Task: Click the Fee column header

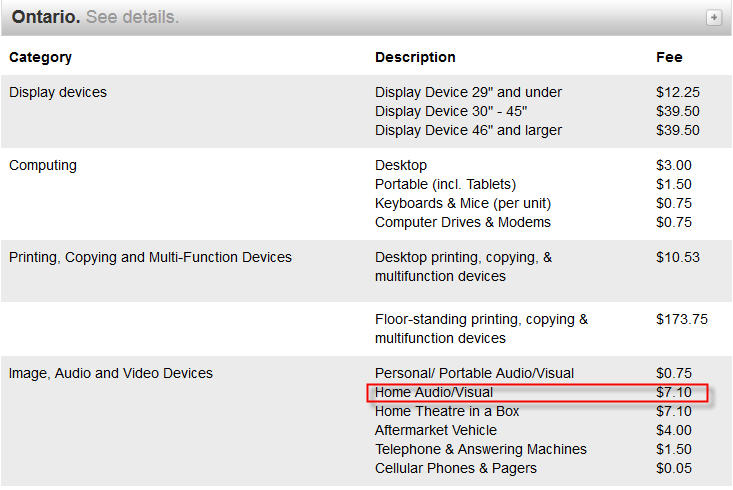Action: pos(669,57)
